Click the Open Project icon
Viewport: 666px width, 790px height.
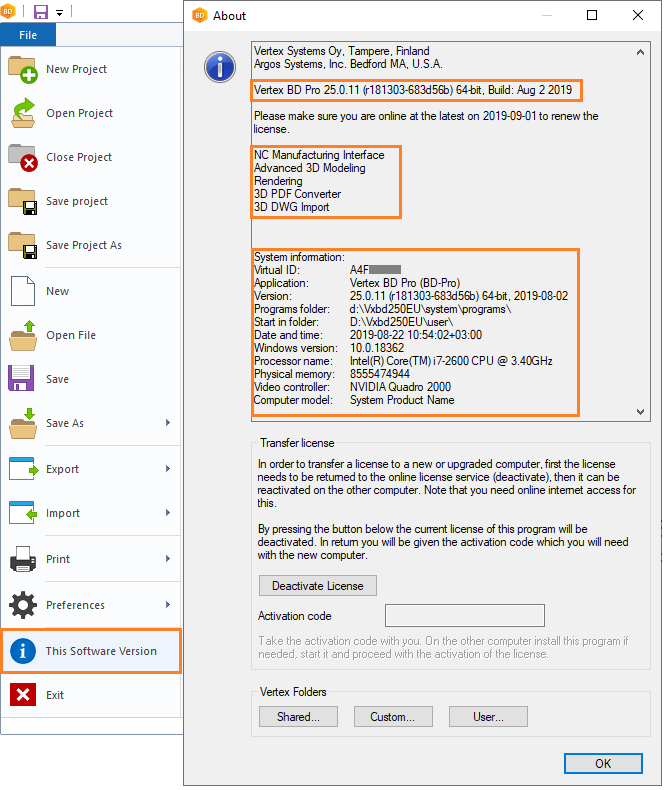coord(23,113)
